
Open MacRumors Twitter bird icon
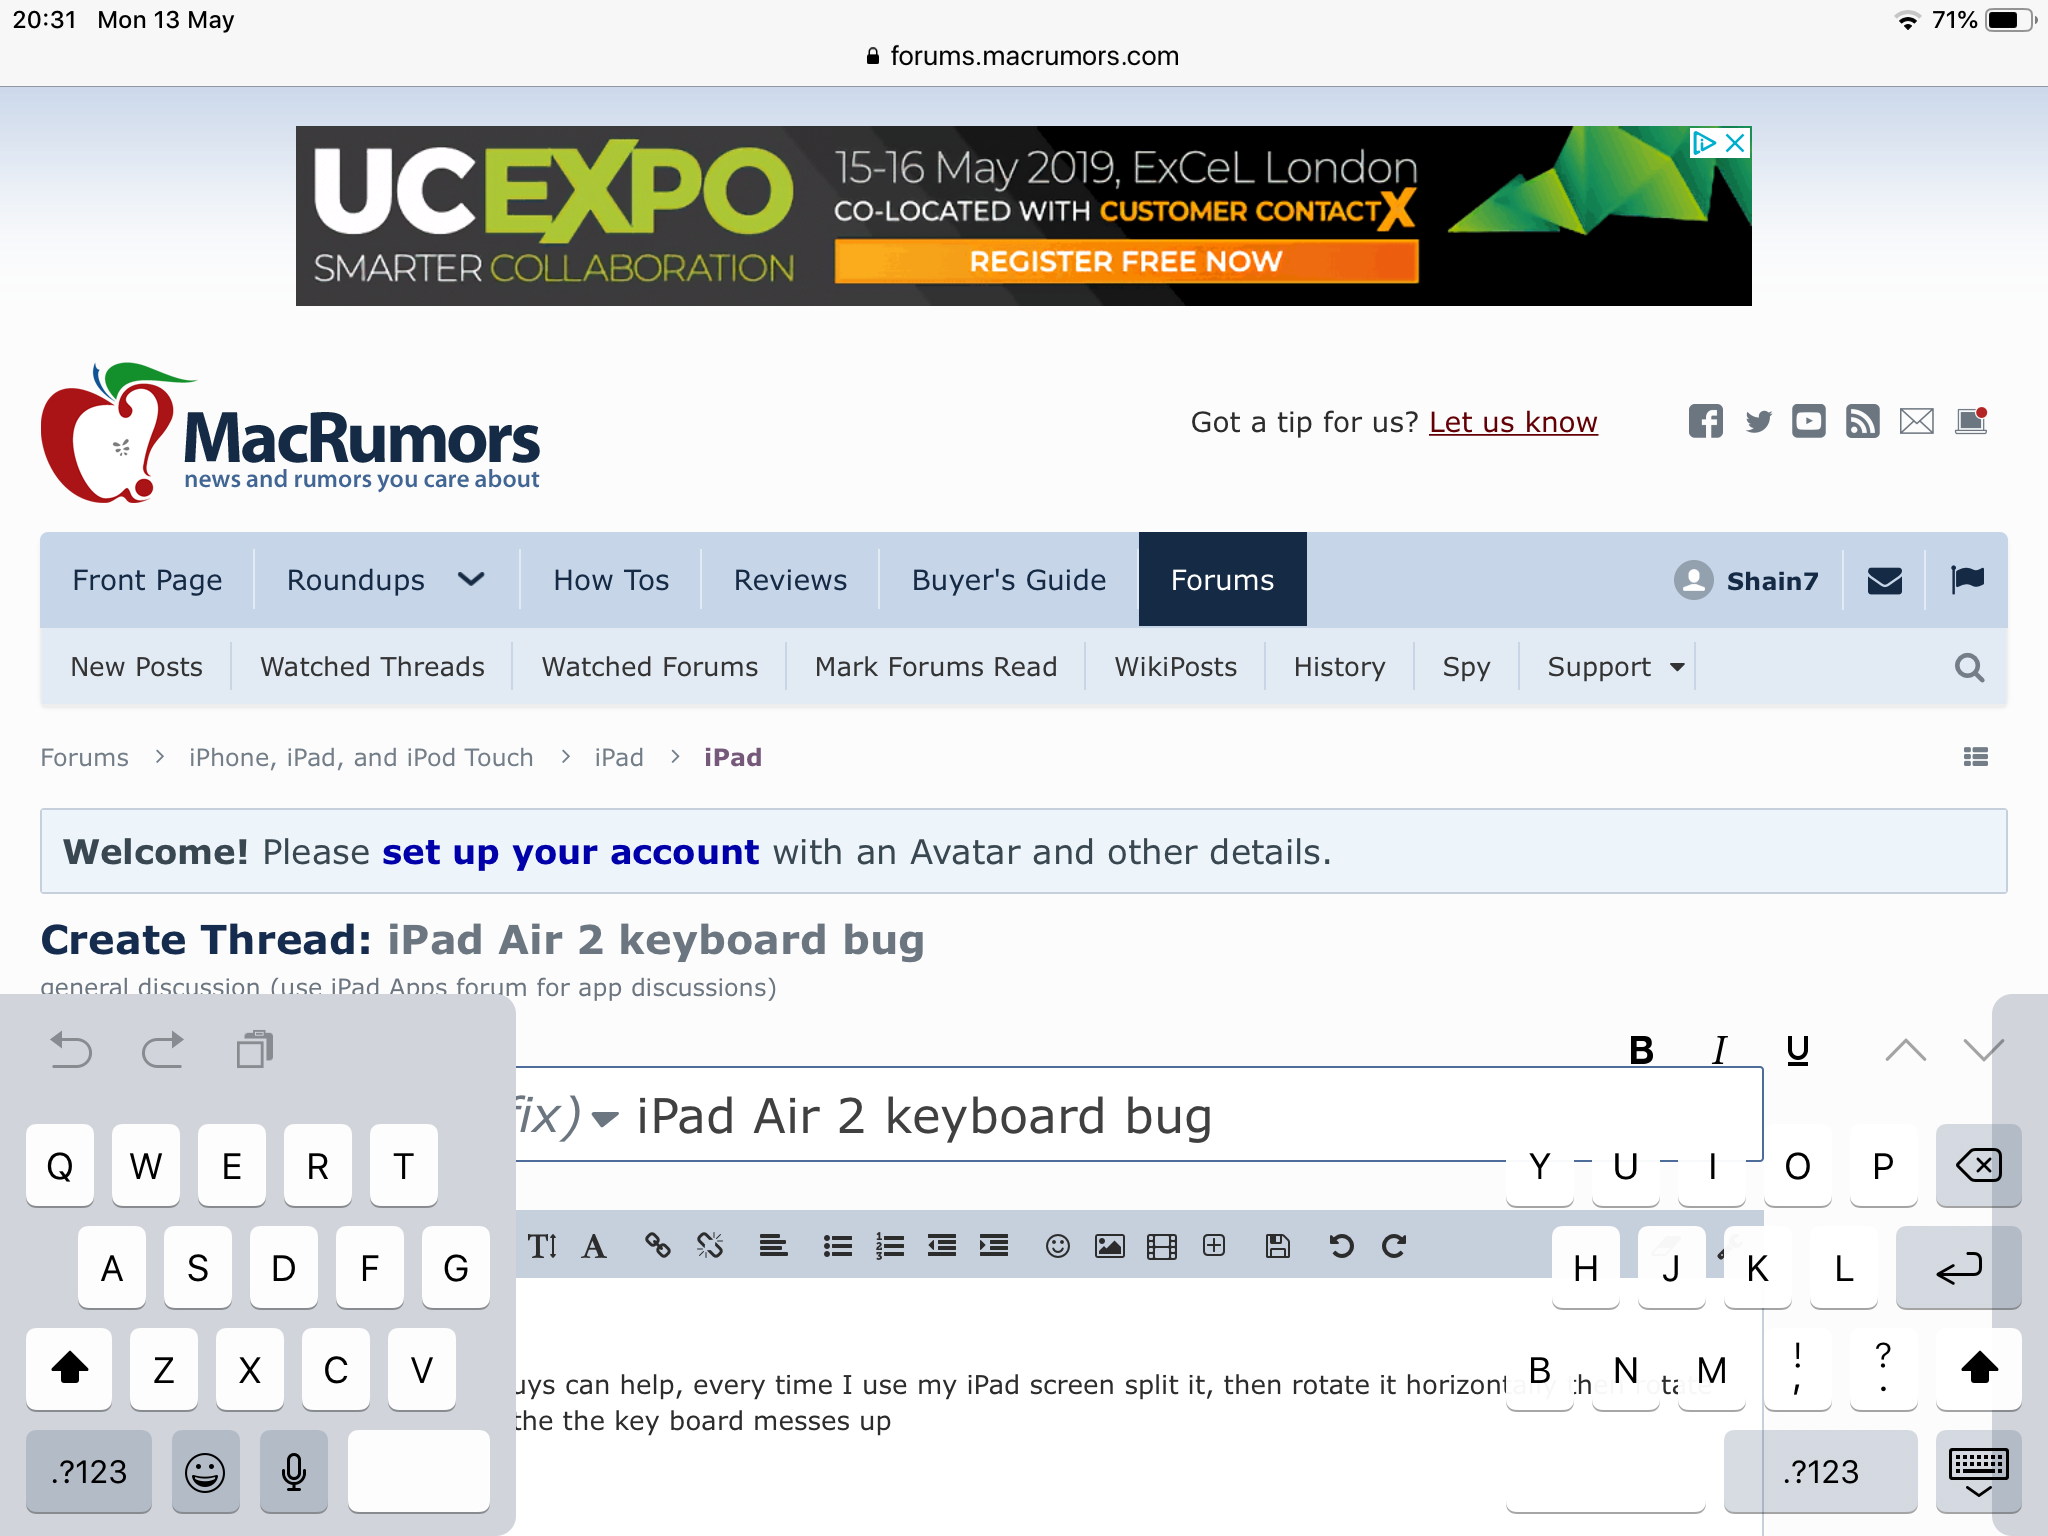point(1758,421)
